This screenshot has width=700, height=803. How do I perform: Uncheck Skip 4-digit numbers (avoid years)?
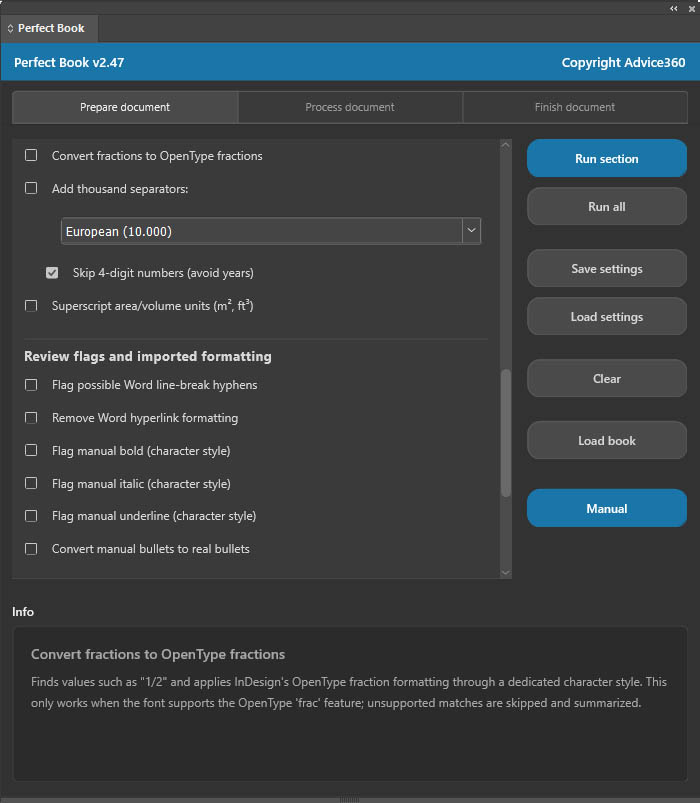point(52,272)
